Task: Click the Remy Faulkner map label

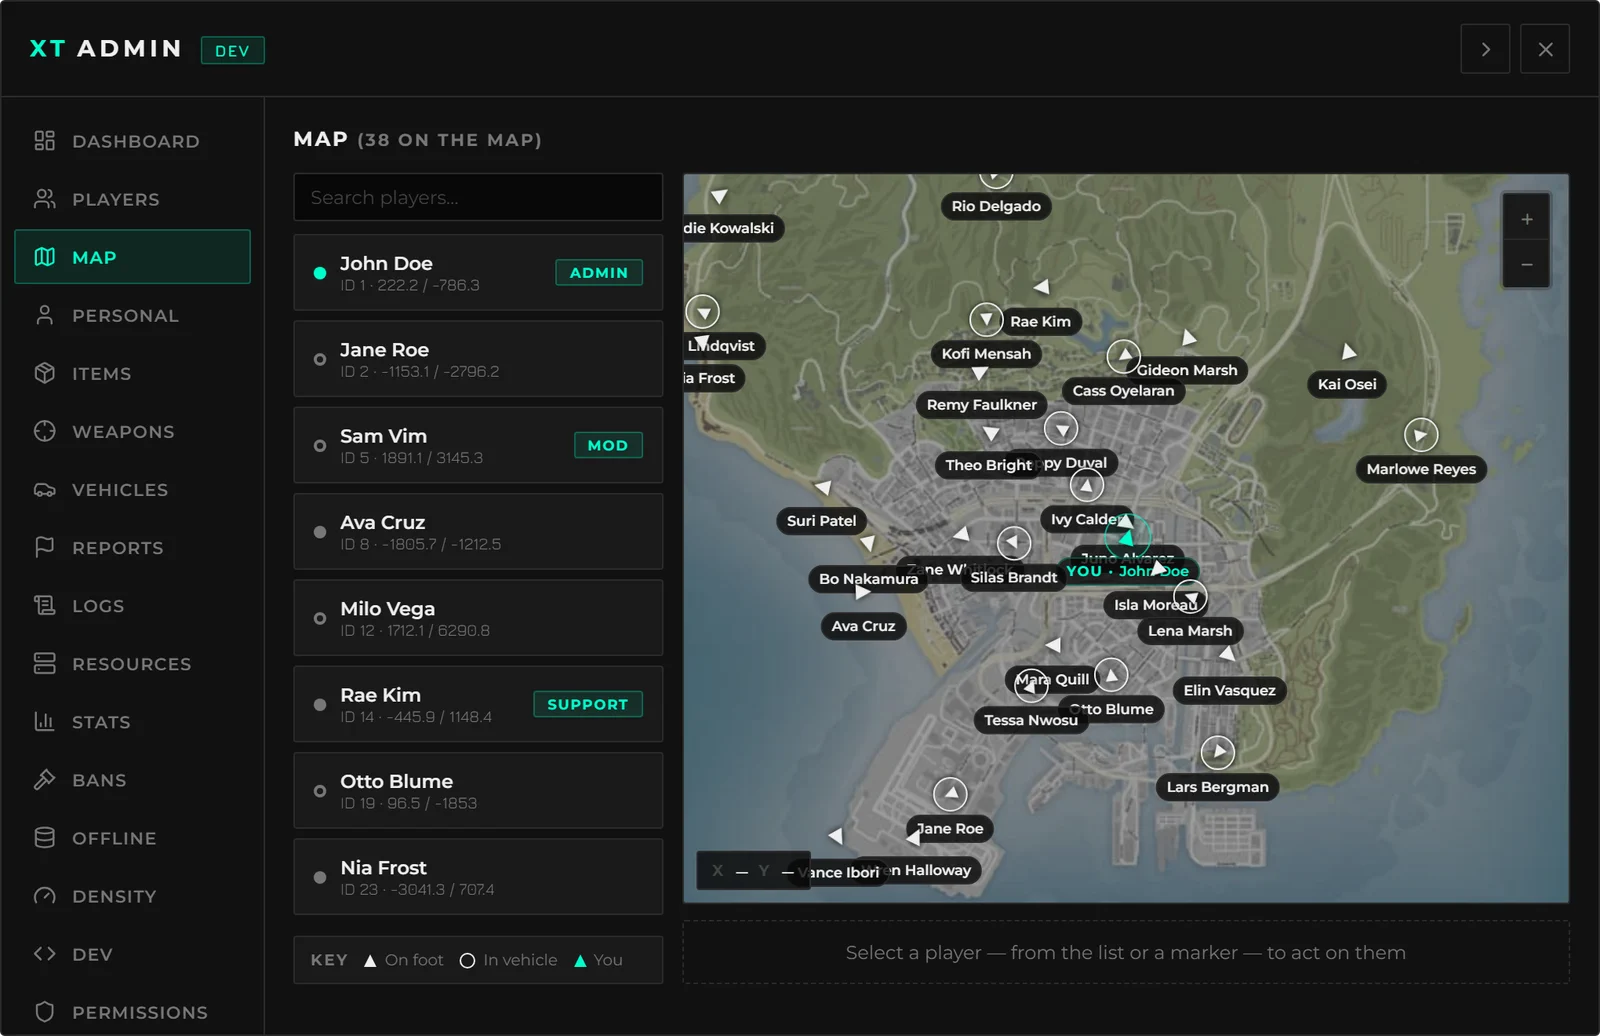Action: tap(982, 405)
